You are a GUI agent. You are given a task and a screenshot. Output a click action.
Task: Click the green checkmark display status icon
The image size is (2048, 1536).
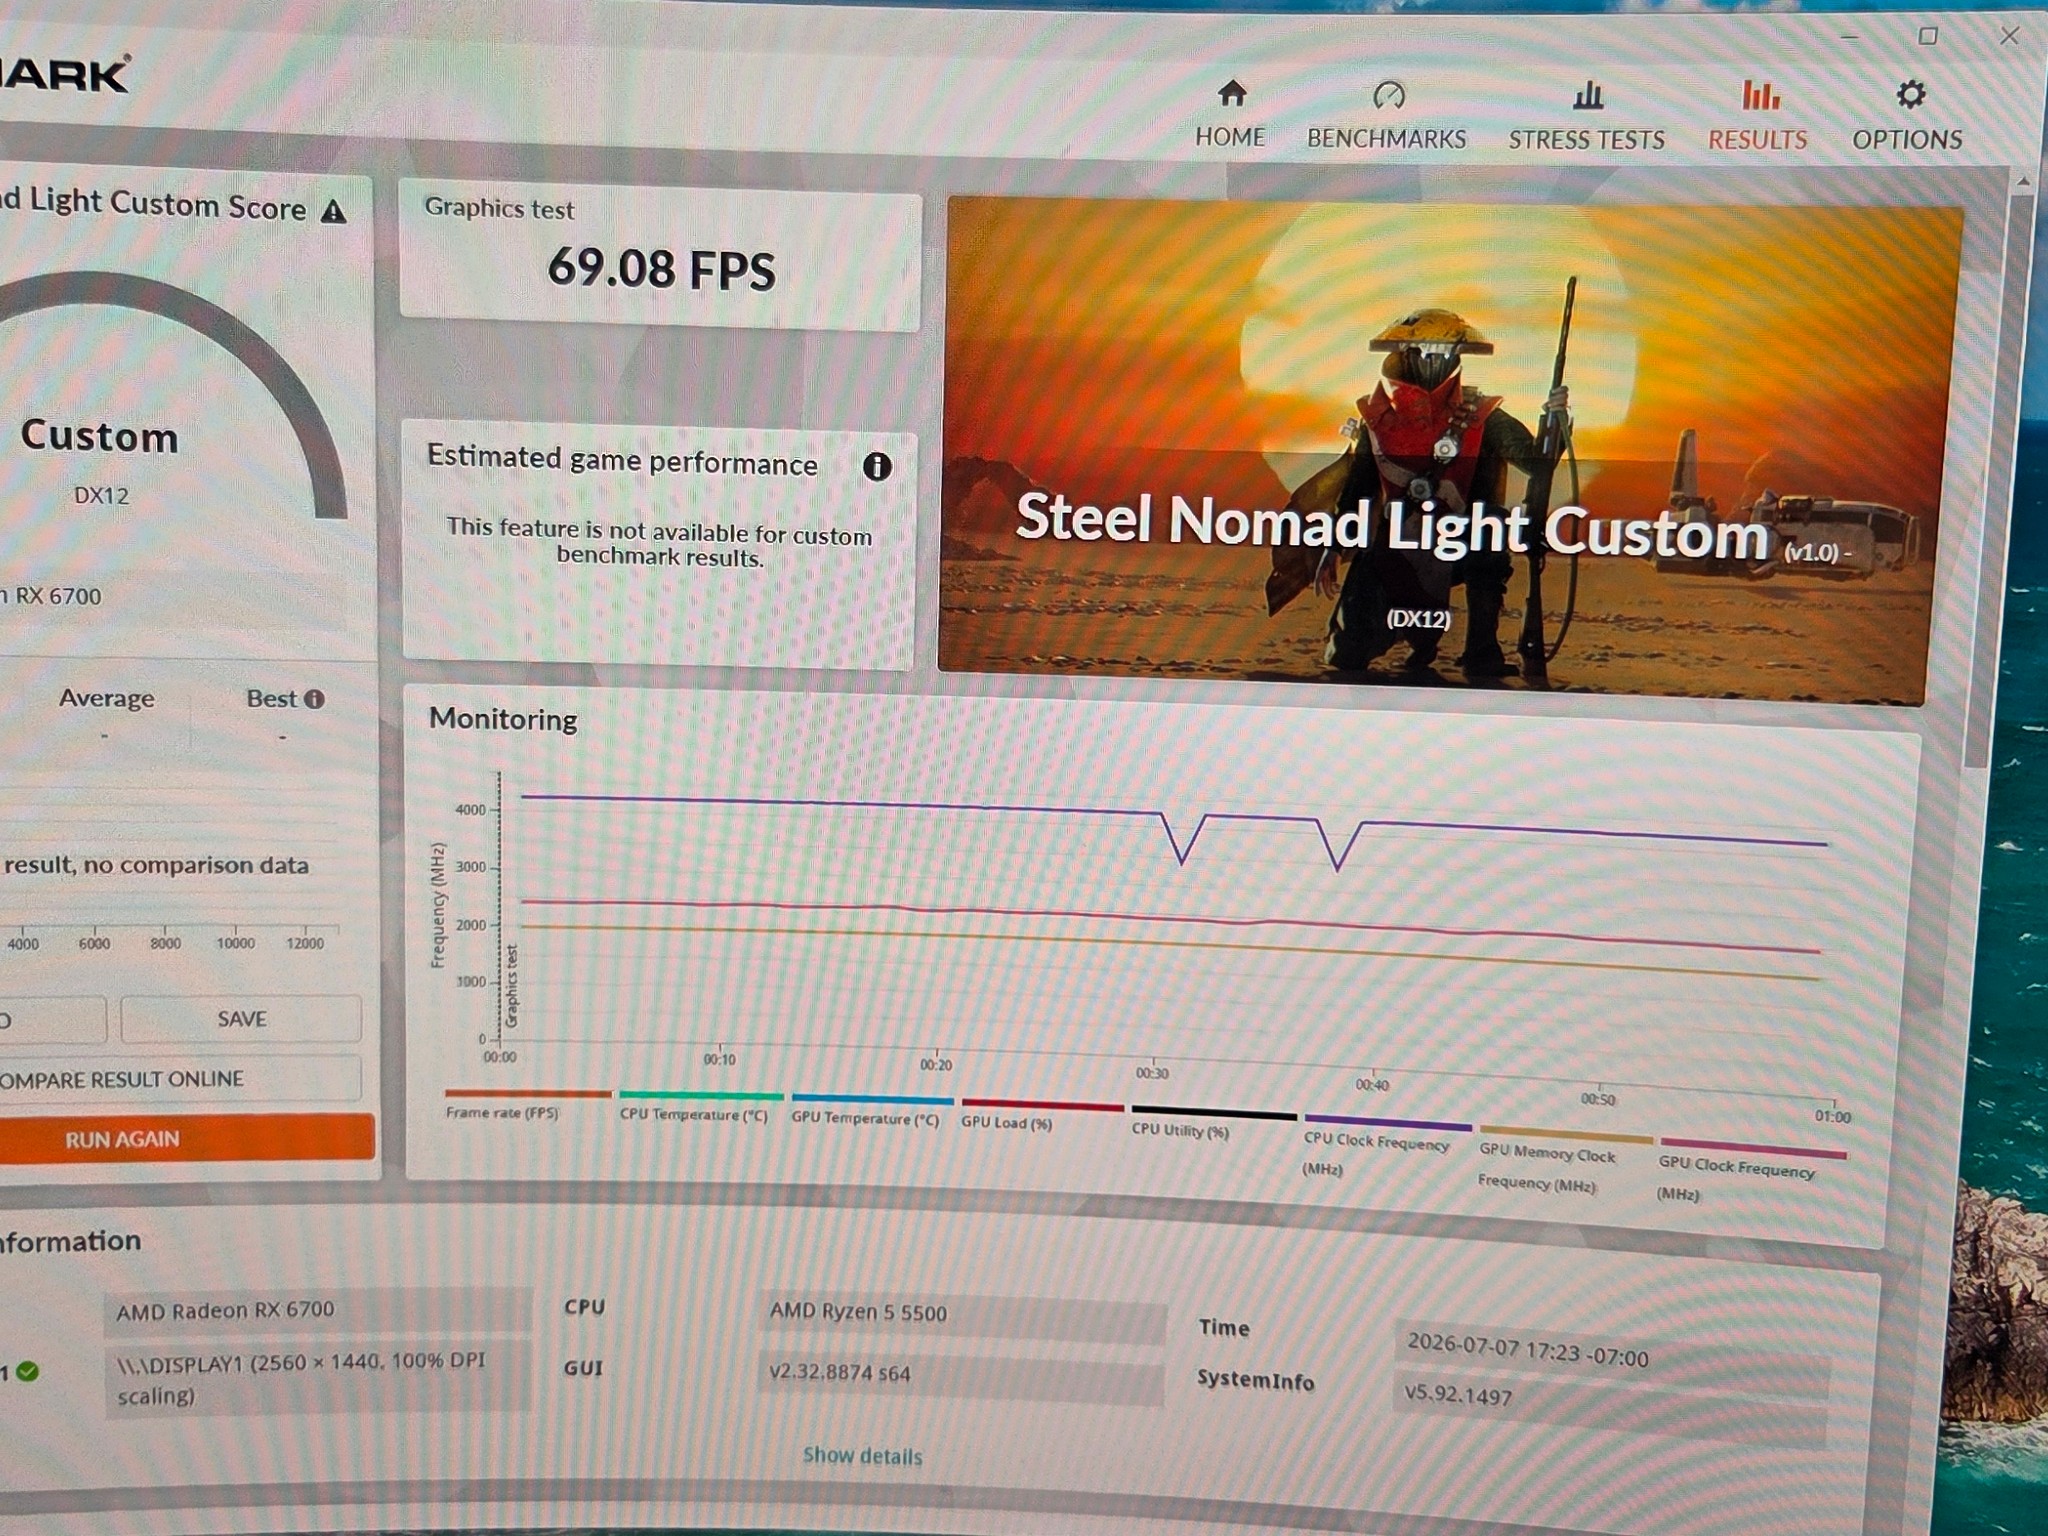pos(28,1371)
